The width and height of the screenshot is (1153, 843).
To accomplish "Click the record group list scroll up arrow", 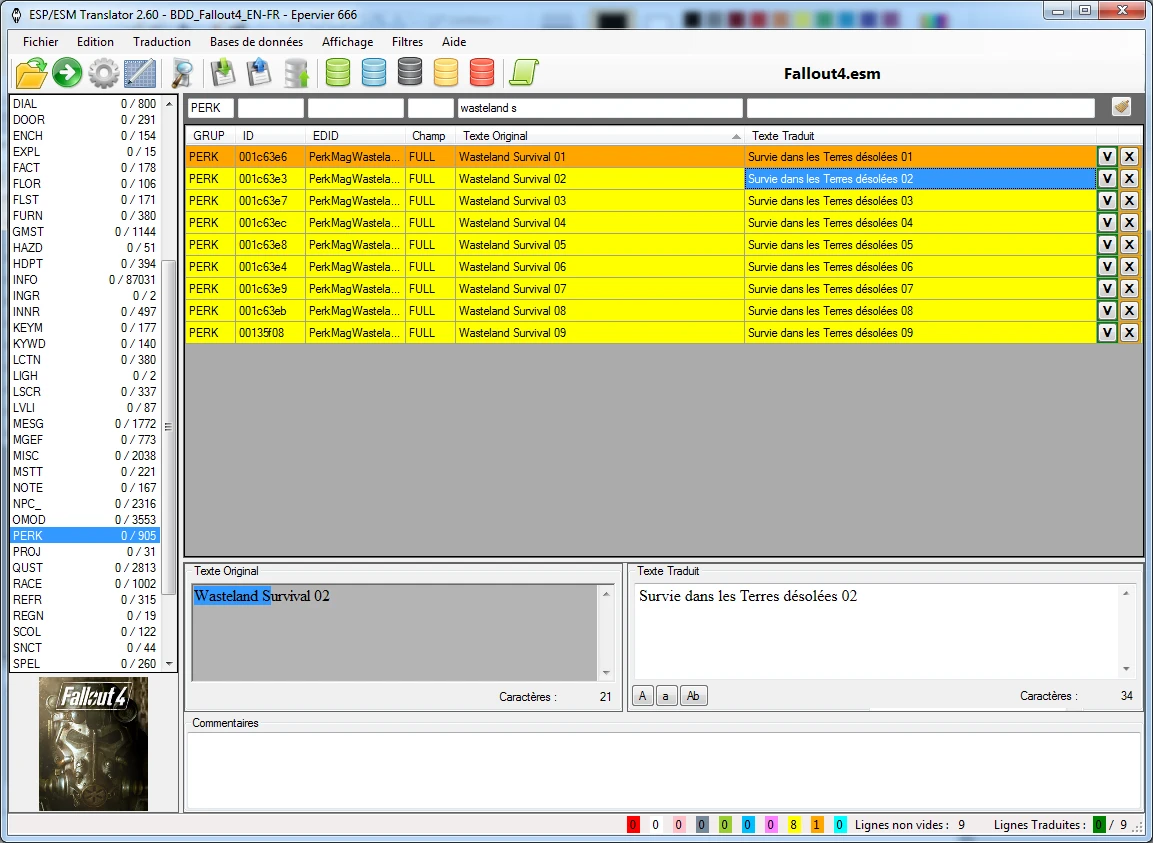I will (169, 104).
